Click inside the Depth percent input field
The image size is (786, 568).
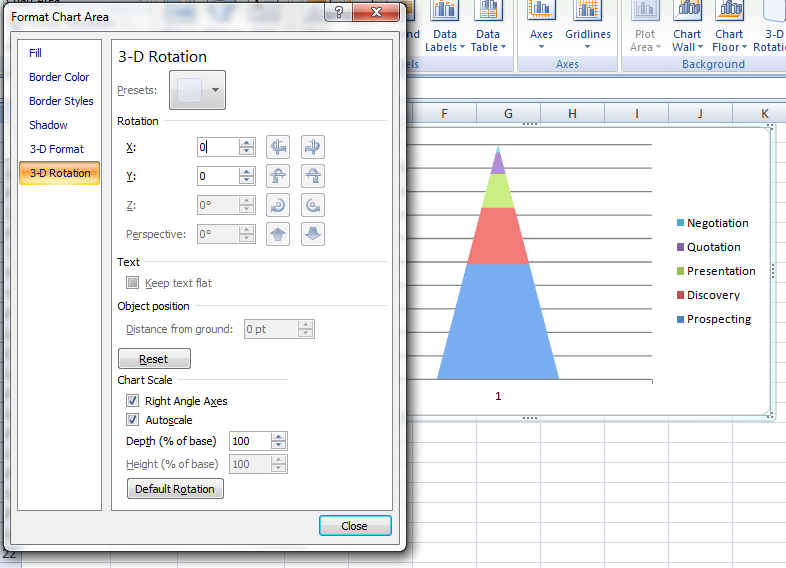click(x=249, y=441)
